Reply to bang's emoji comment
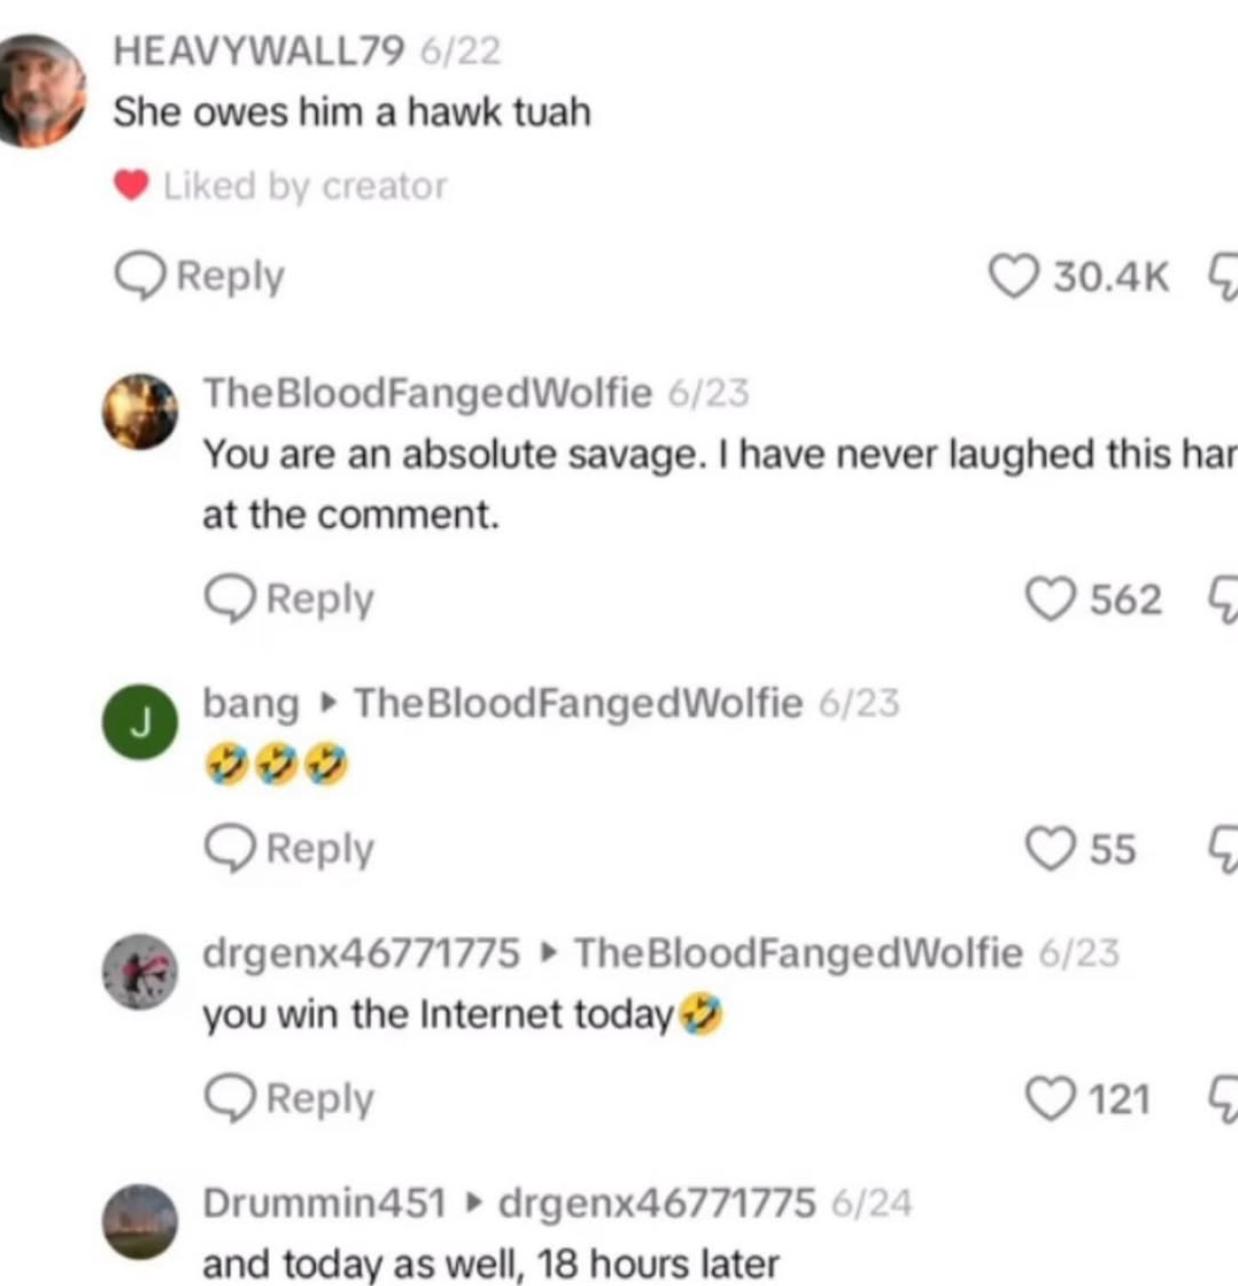Viewport: 1238px width, 1286px height. point(289,848)
